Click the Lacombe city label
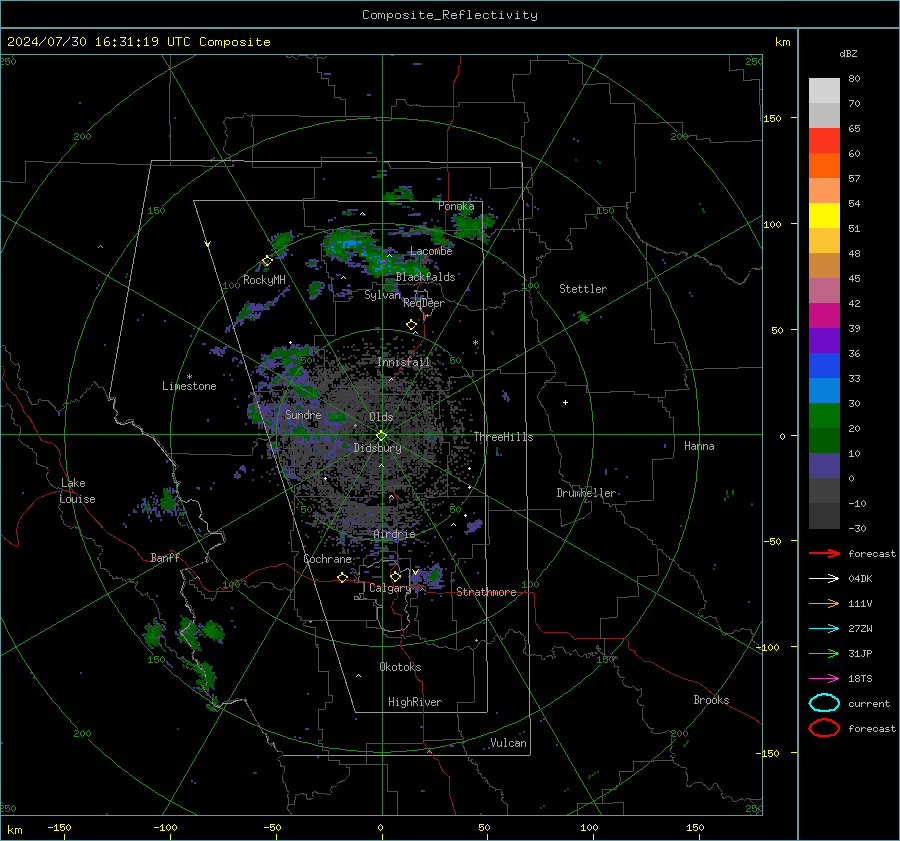 point(431,251)
